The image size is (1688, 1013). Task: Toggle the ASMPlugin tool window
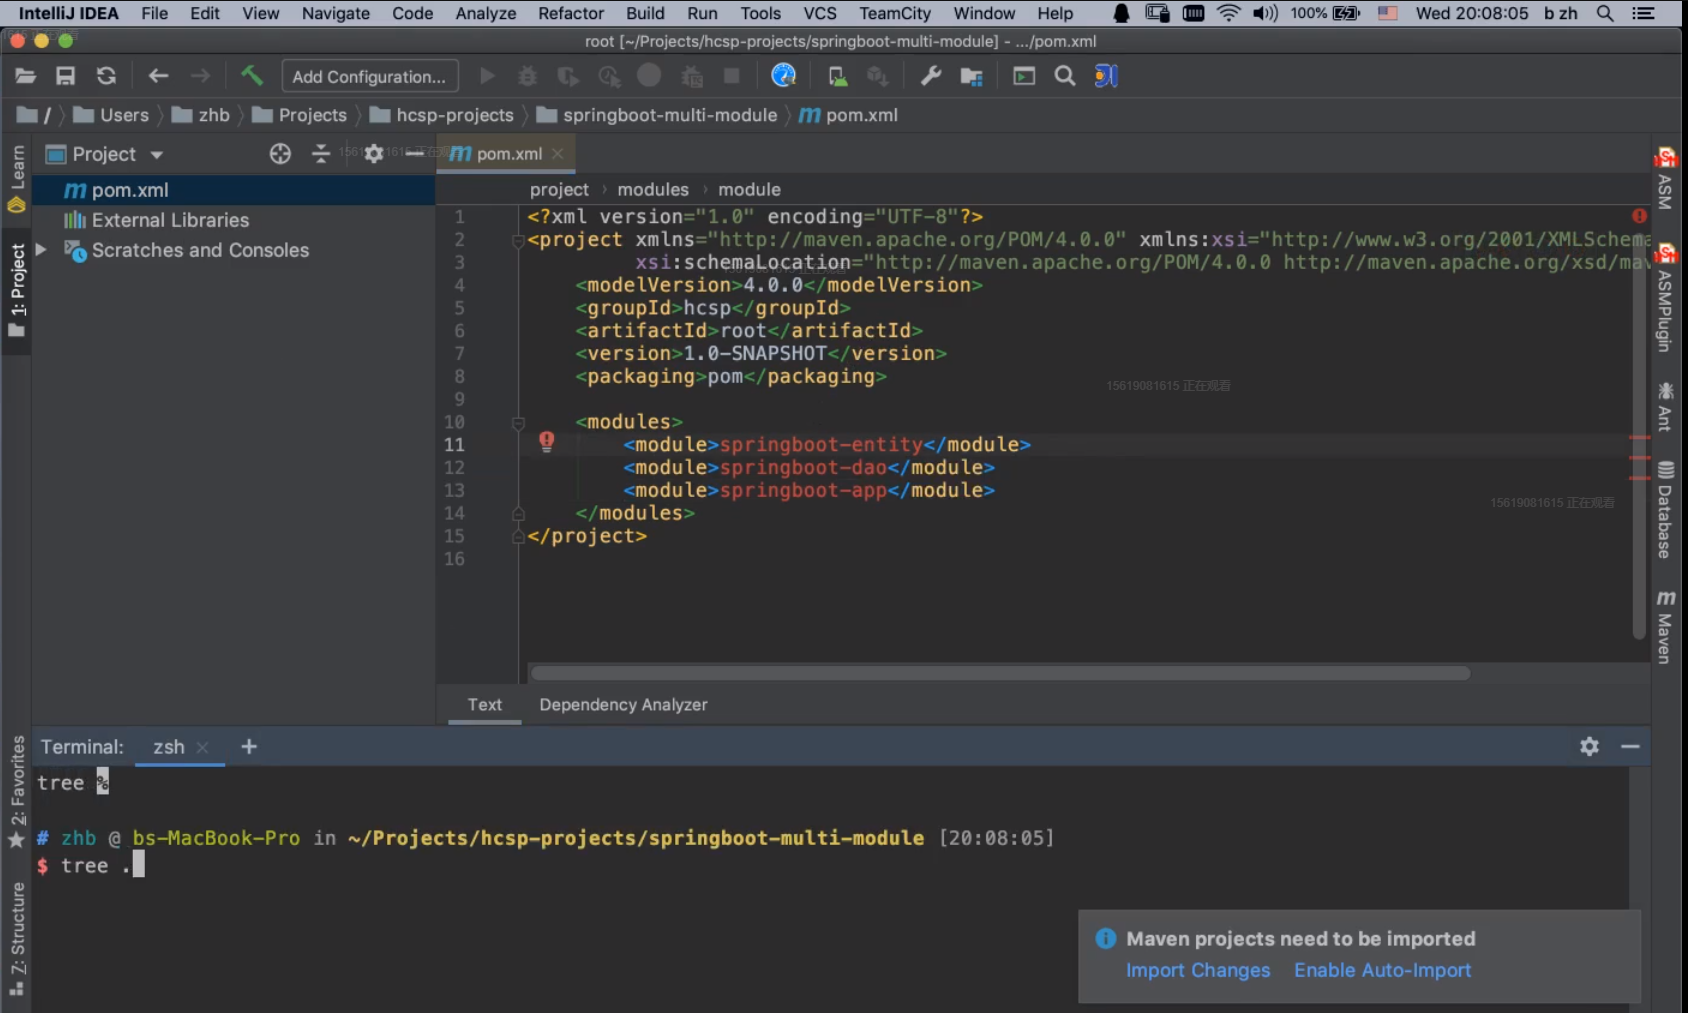click(1665, 298)
